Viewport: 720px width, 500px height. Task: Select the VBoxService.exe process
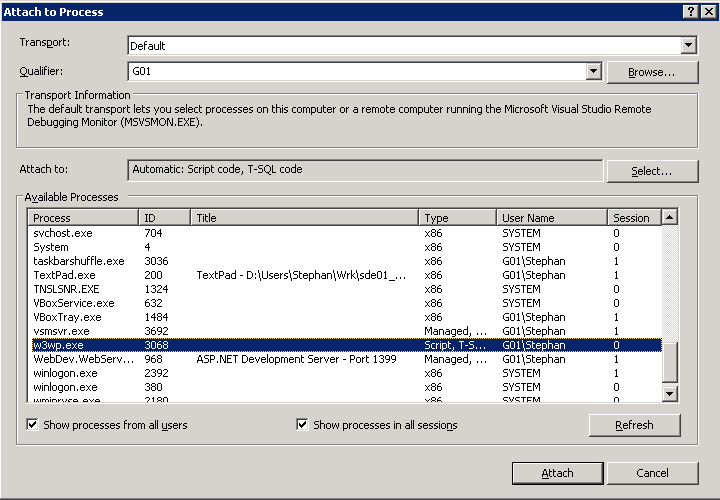tap(345, 303)
